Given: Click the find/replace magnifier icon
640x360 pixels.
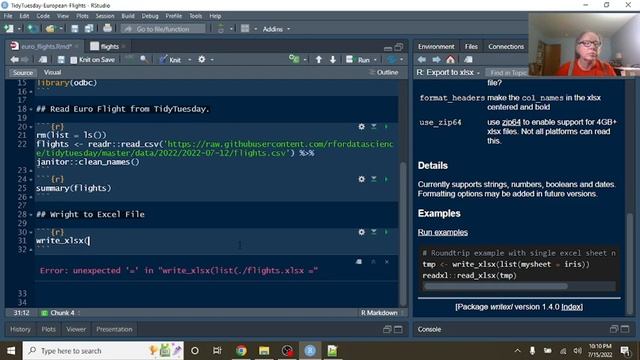Looking at the screenshot, I should [x=144, y=60].
